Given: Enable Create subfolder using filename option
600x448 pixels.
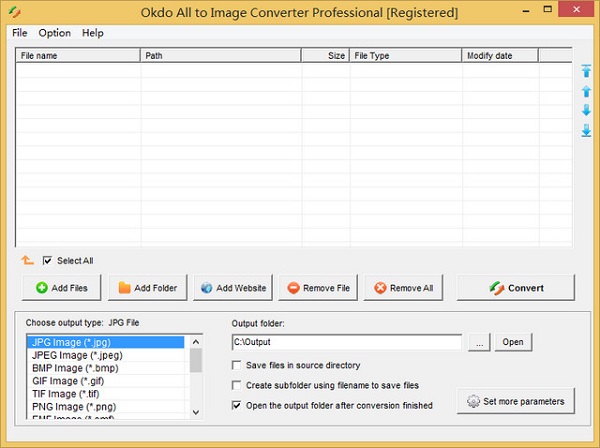Looking at the screenshot, I should pyautogui.click(x=237, y=385).
